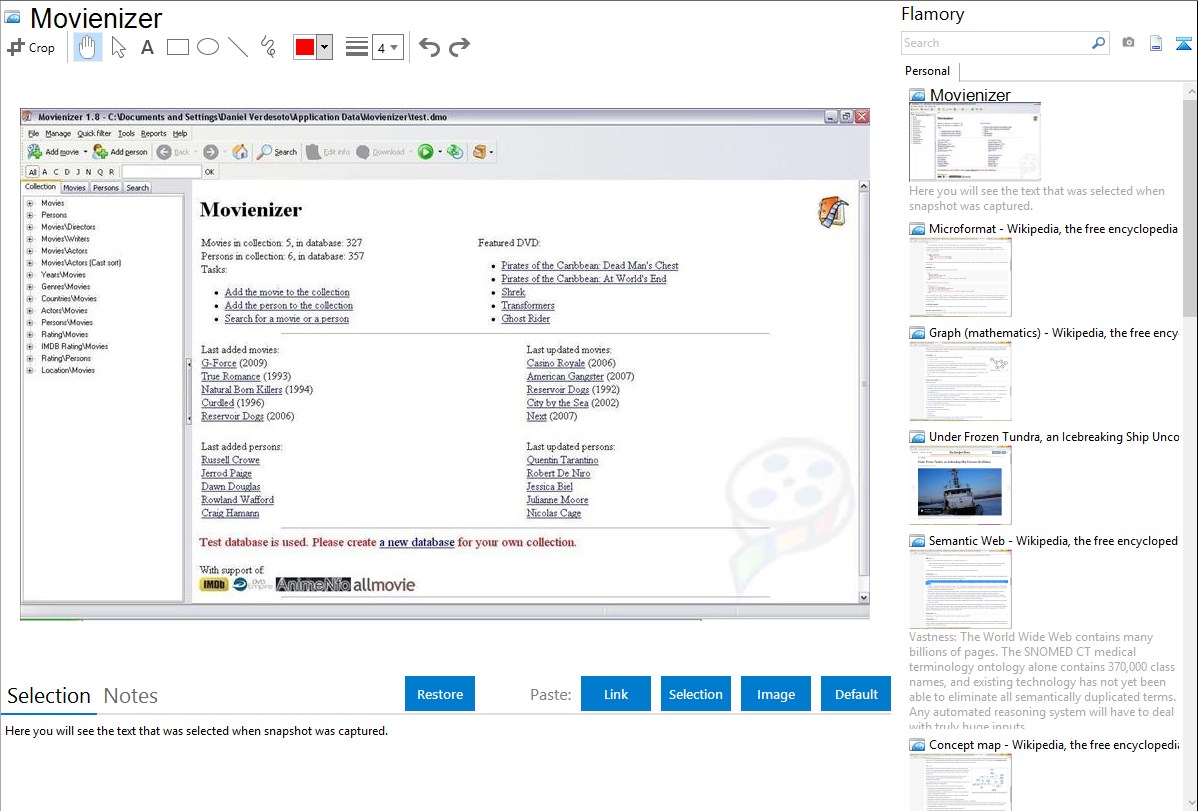The height and width of the screenshot is (811, 1198).
Task: Switch to the Movies tab in Movienizer
Action: 74,187
